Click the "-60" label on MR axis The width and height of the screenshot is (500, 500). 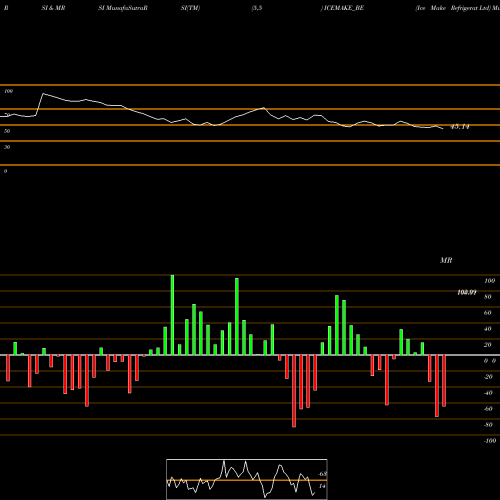pyautogui.click(x=488, y=409)
